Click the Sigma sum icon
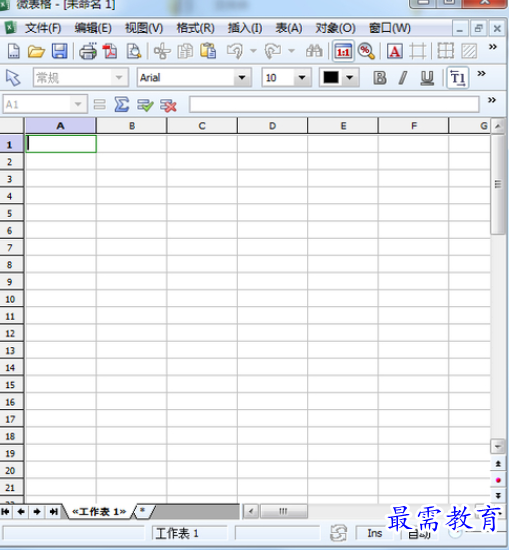Screen dimensions: 509x550 coord(122,105)
